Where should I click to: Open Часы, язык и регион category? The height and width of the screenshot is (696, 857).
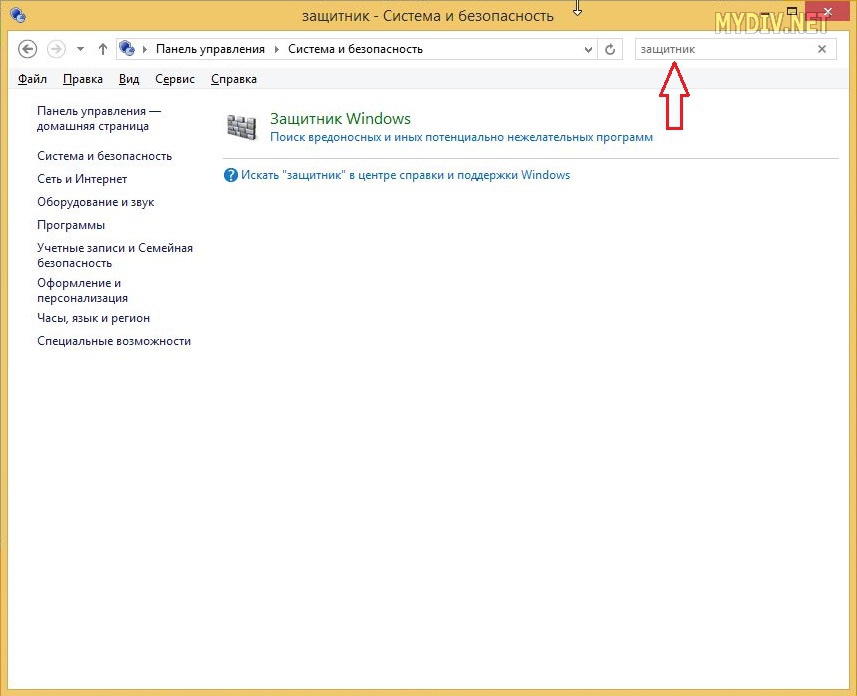point(93,318)
